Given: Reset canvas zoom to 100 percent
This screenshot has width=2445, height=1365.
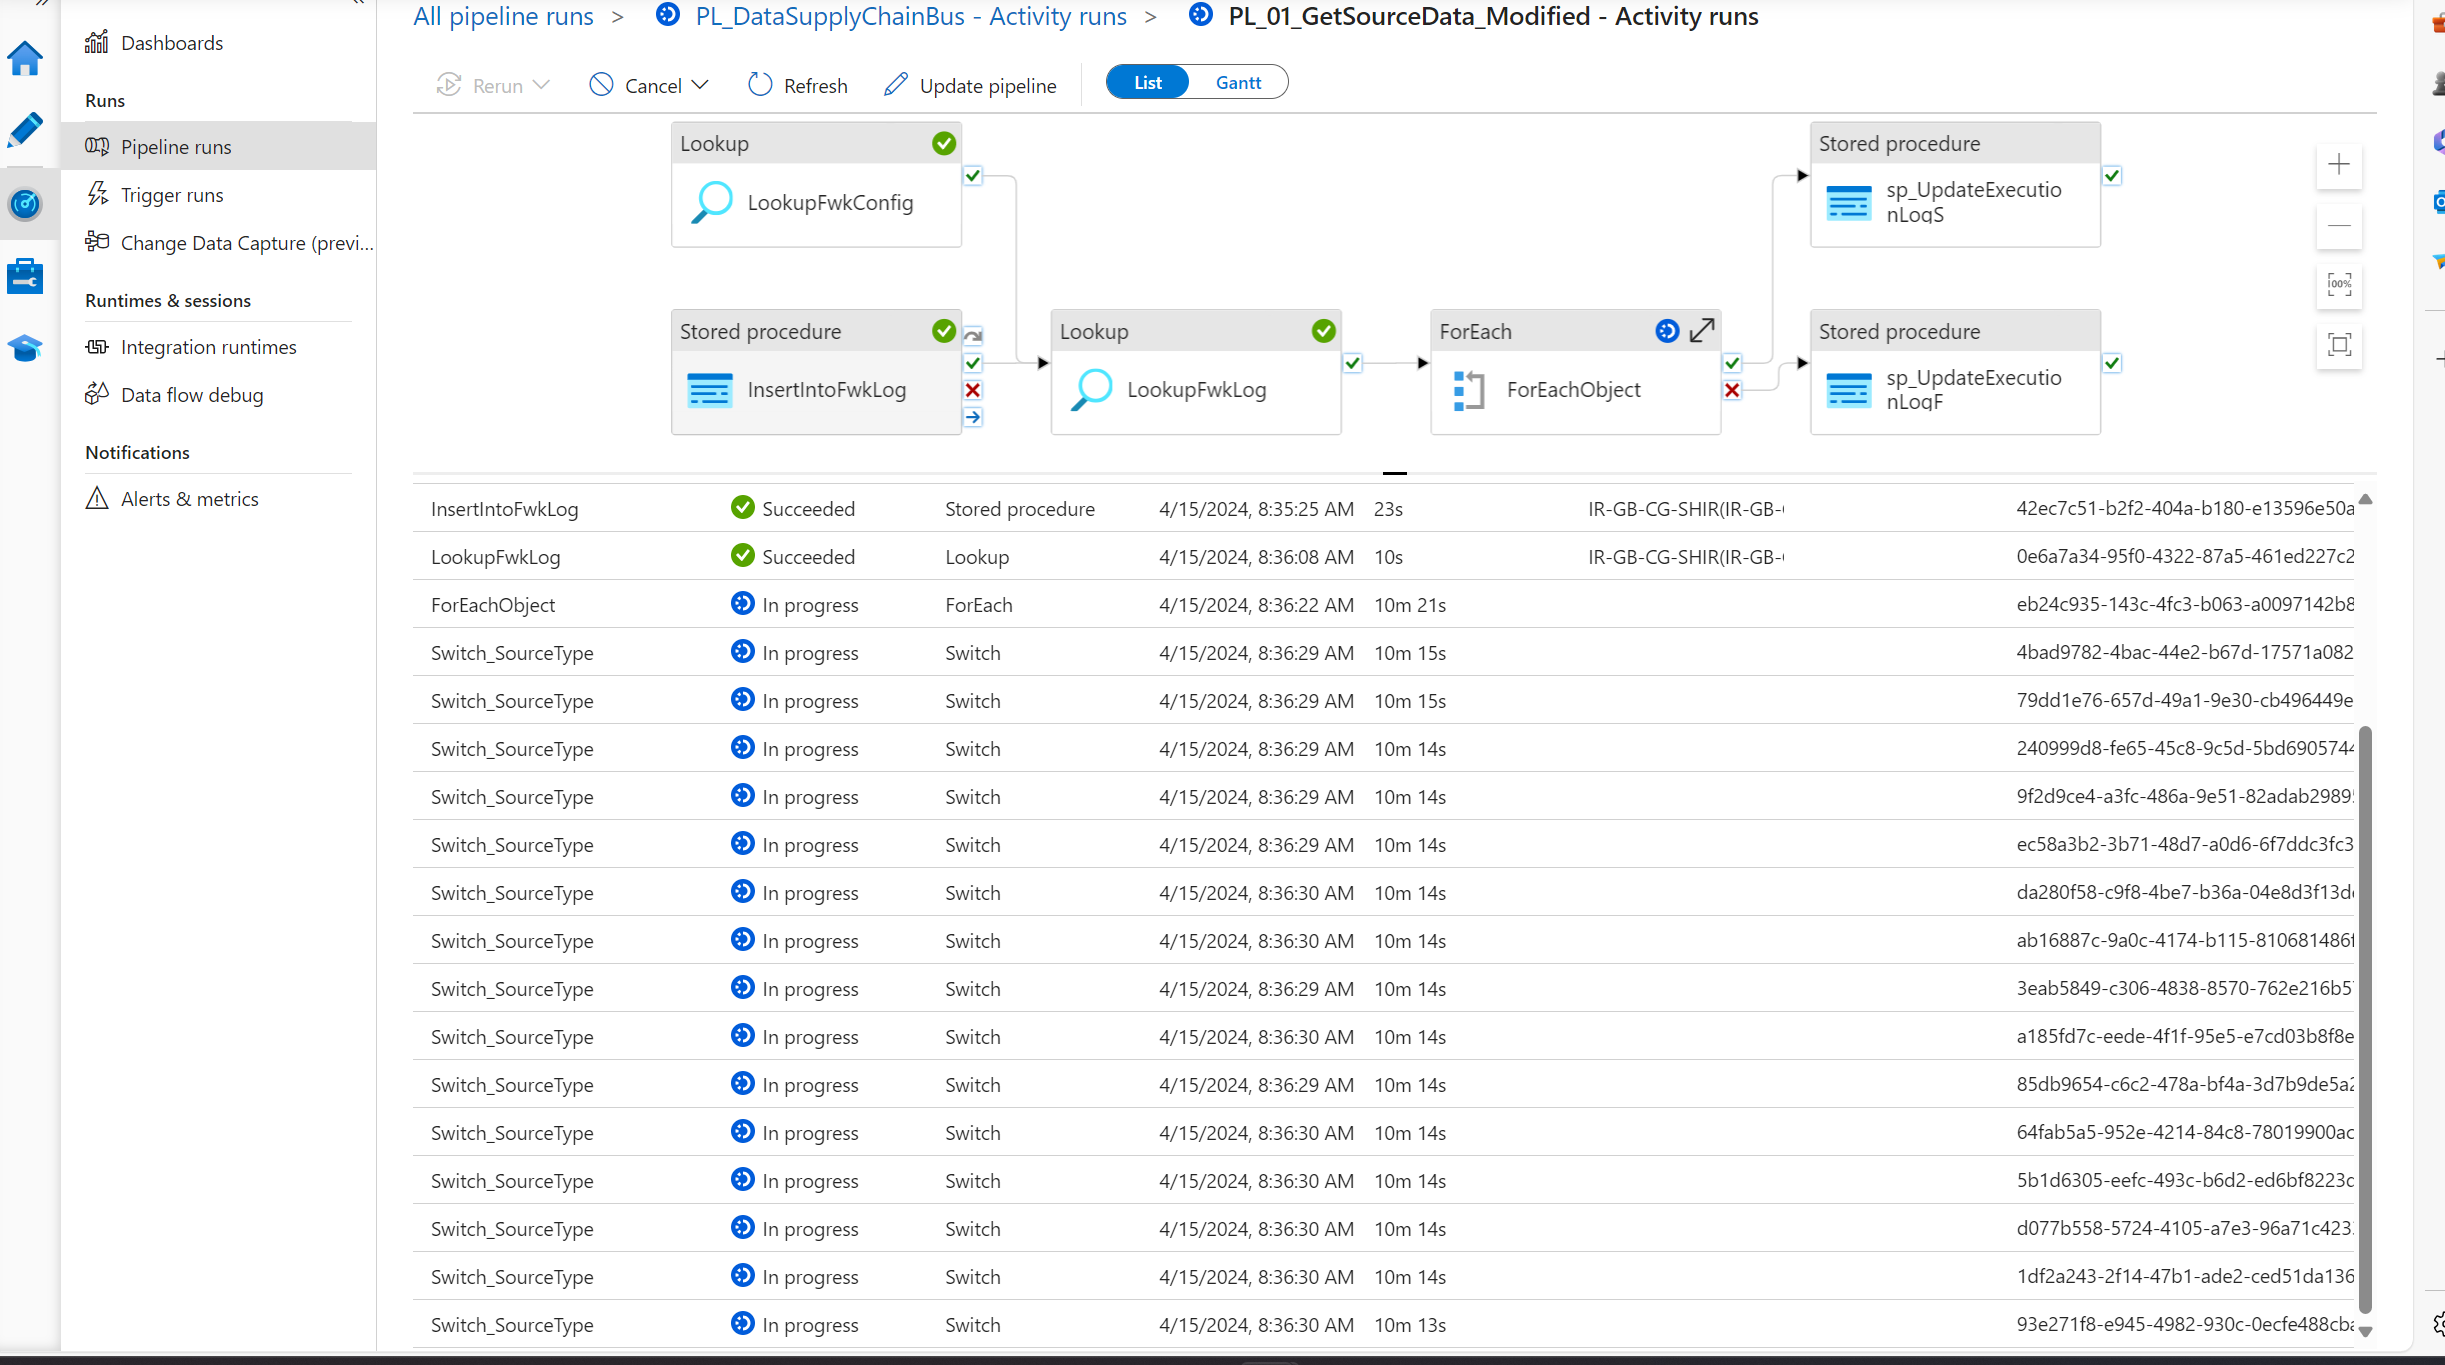Looking at the screenshot, I should [x=2339, y=285].
